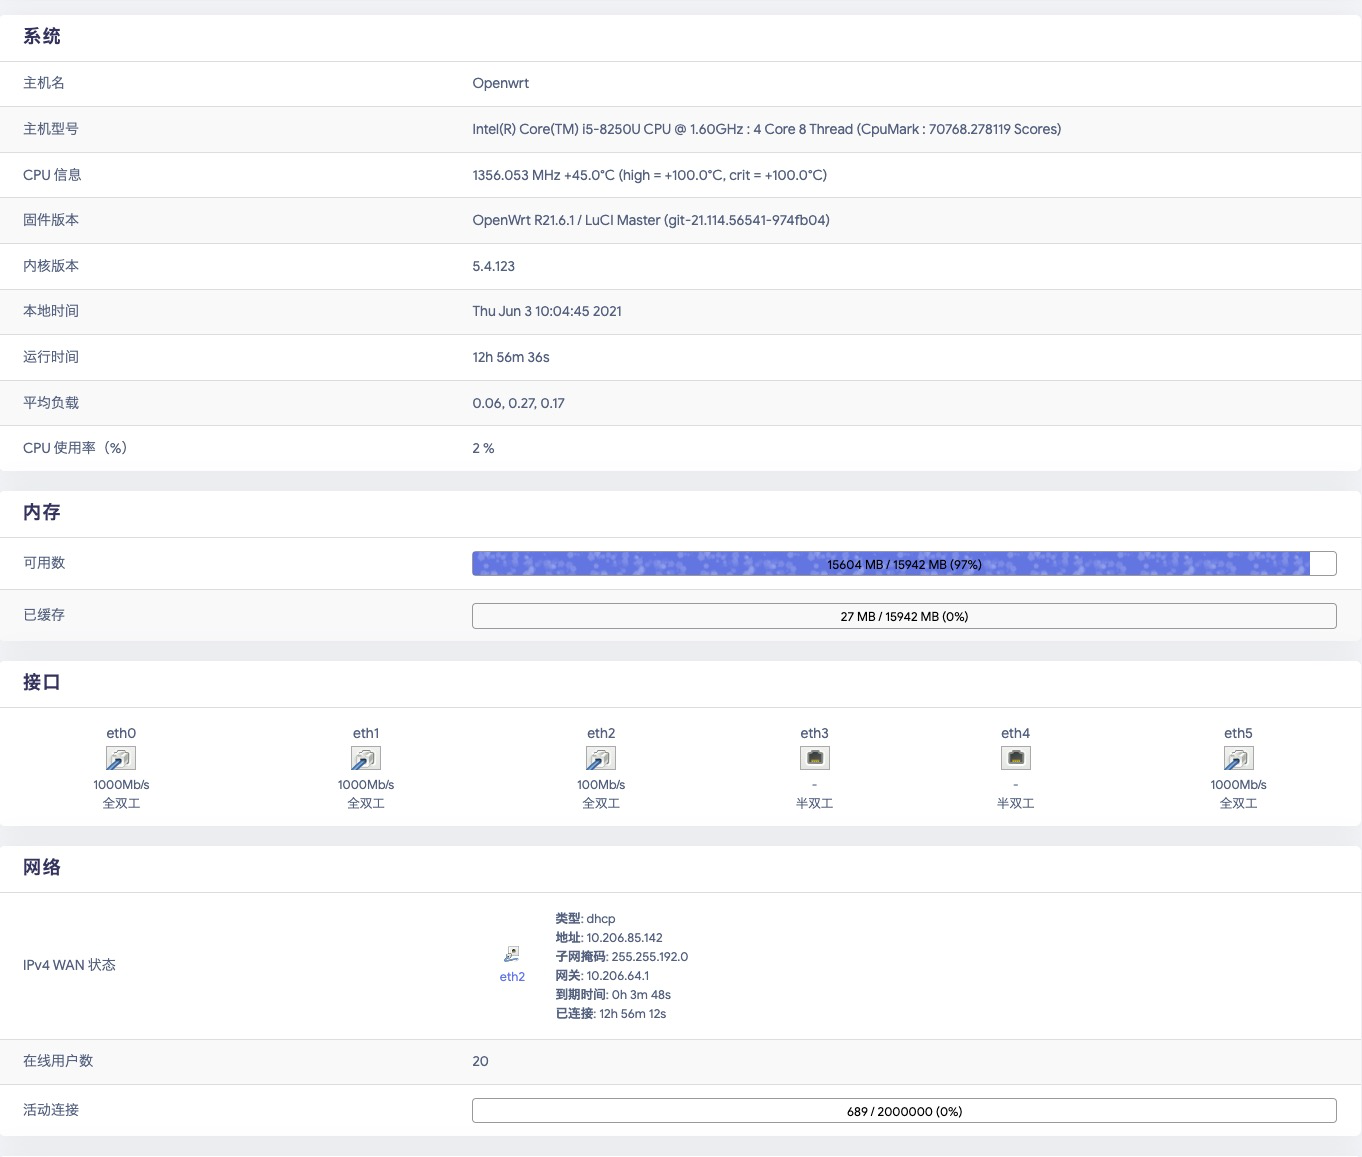Expand the 接口 section
The height and width of the screenshot is (1157, 1362).
click(x=40, y=682)
